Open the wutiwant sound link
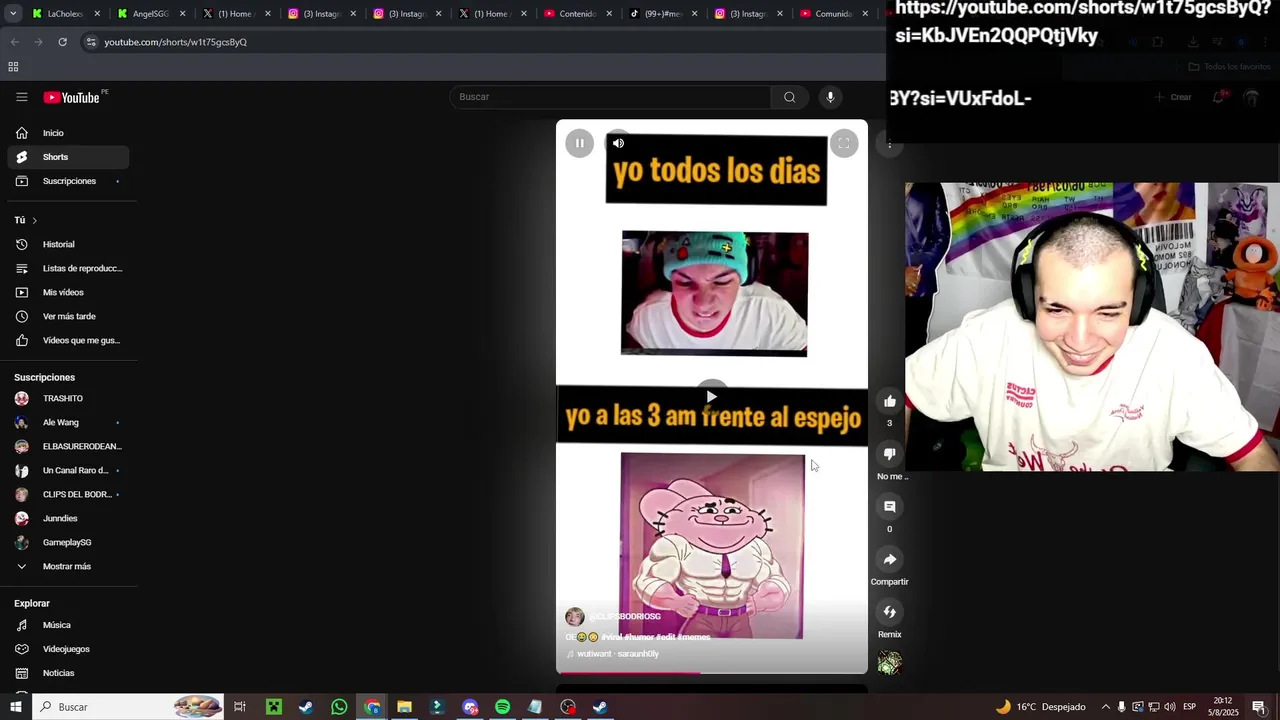Viewport: 1280px width, 720px height. click(618, 654)
